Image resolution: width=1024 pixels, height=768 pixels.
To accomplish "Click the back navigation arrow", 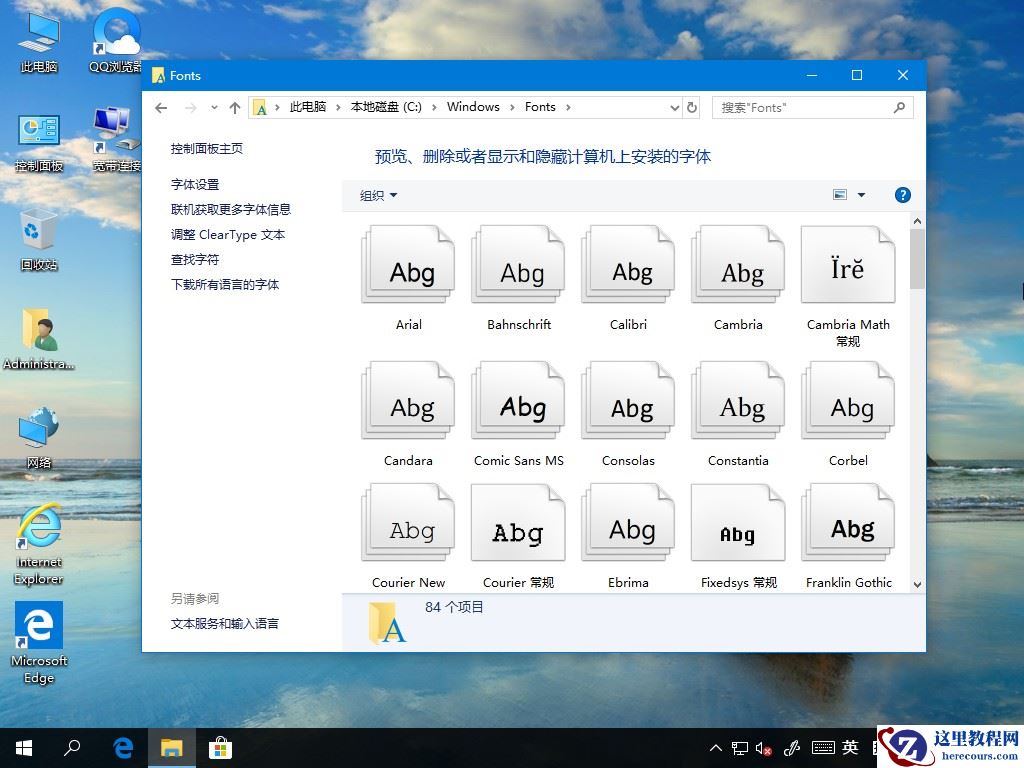I will coord(160,107).
